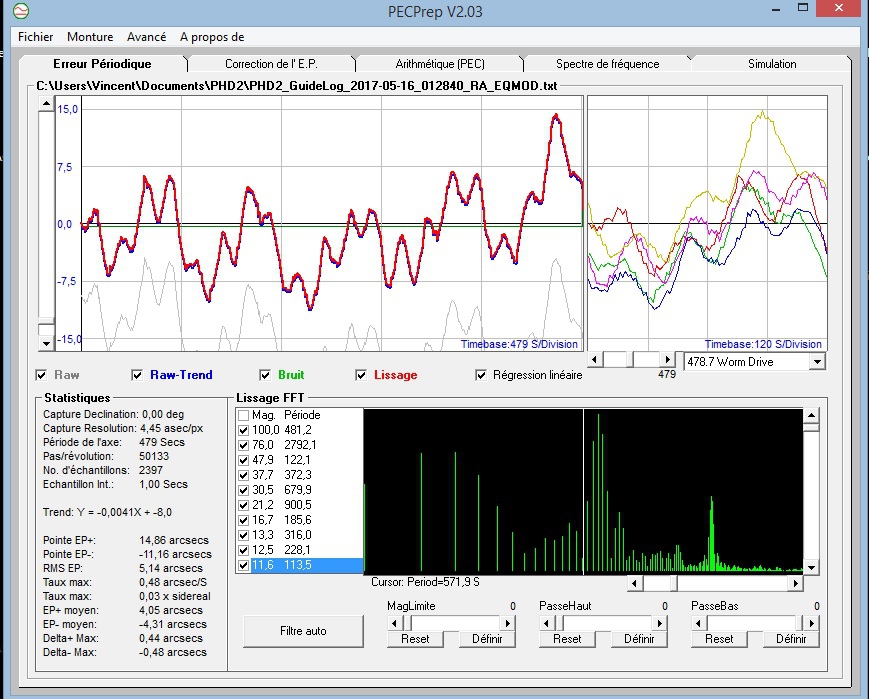The width and height of the screenshot is (869, 699).
Task: Disable the Bruit checkbox
Action: pyautogui.click(x=265, y=375)
